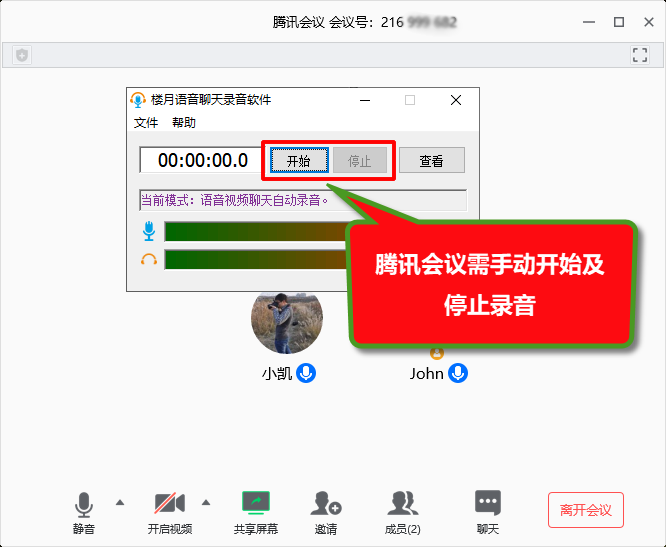Open the 文件 menu
The width and height of the screenshot is (666, 547).
coord(146,123)
